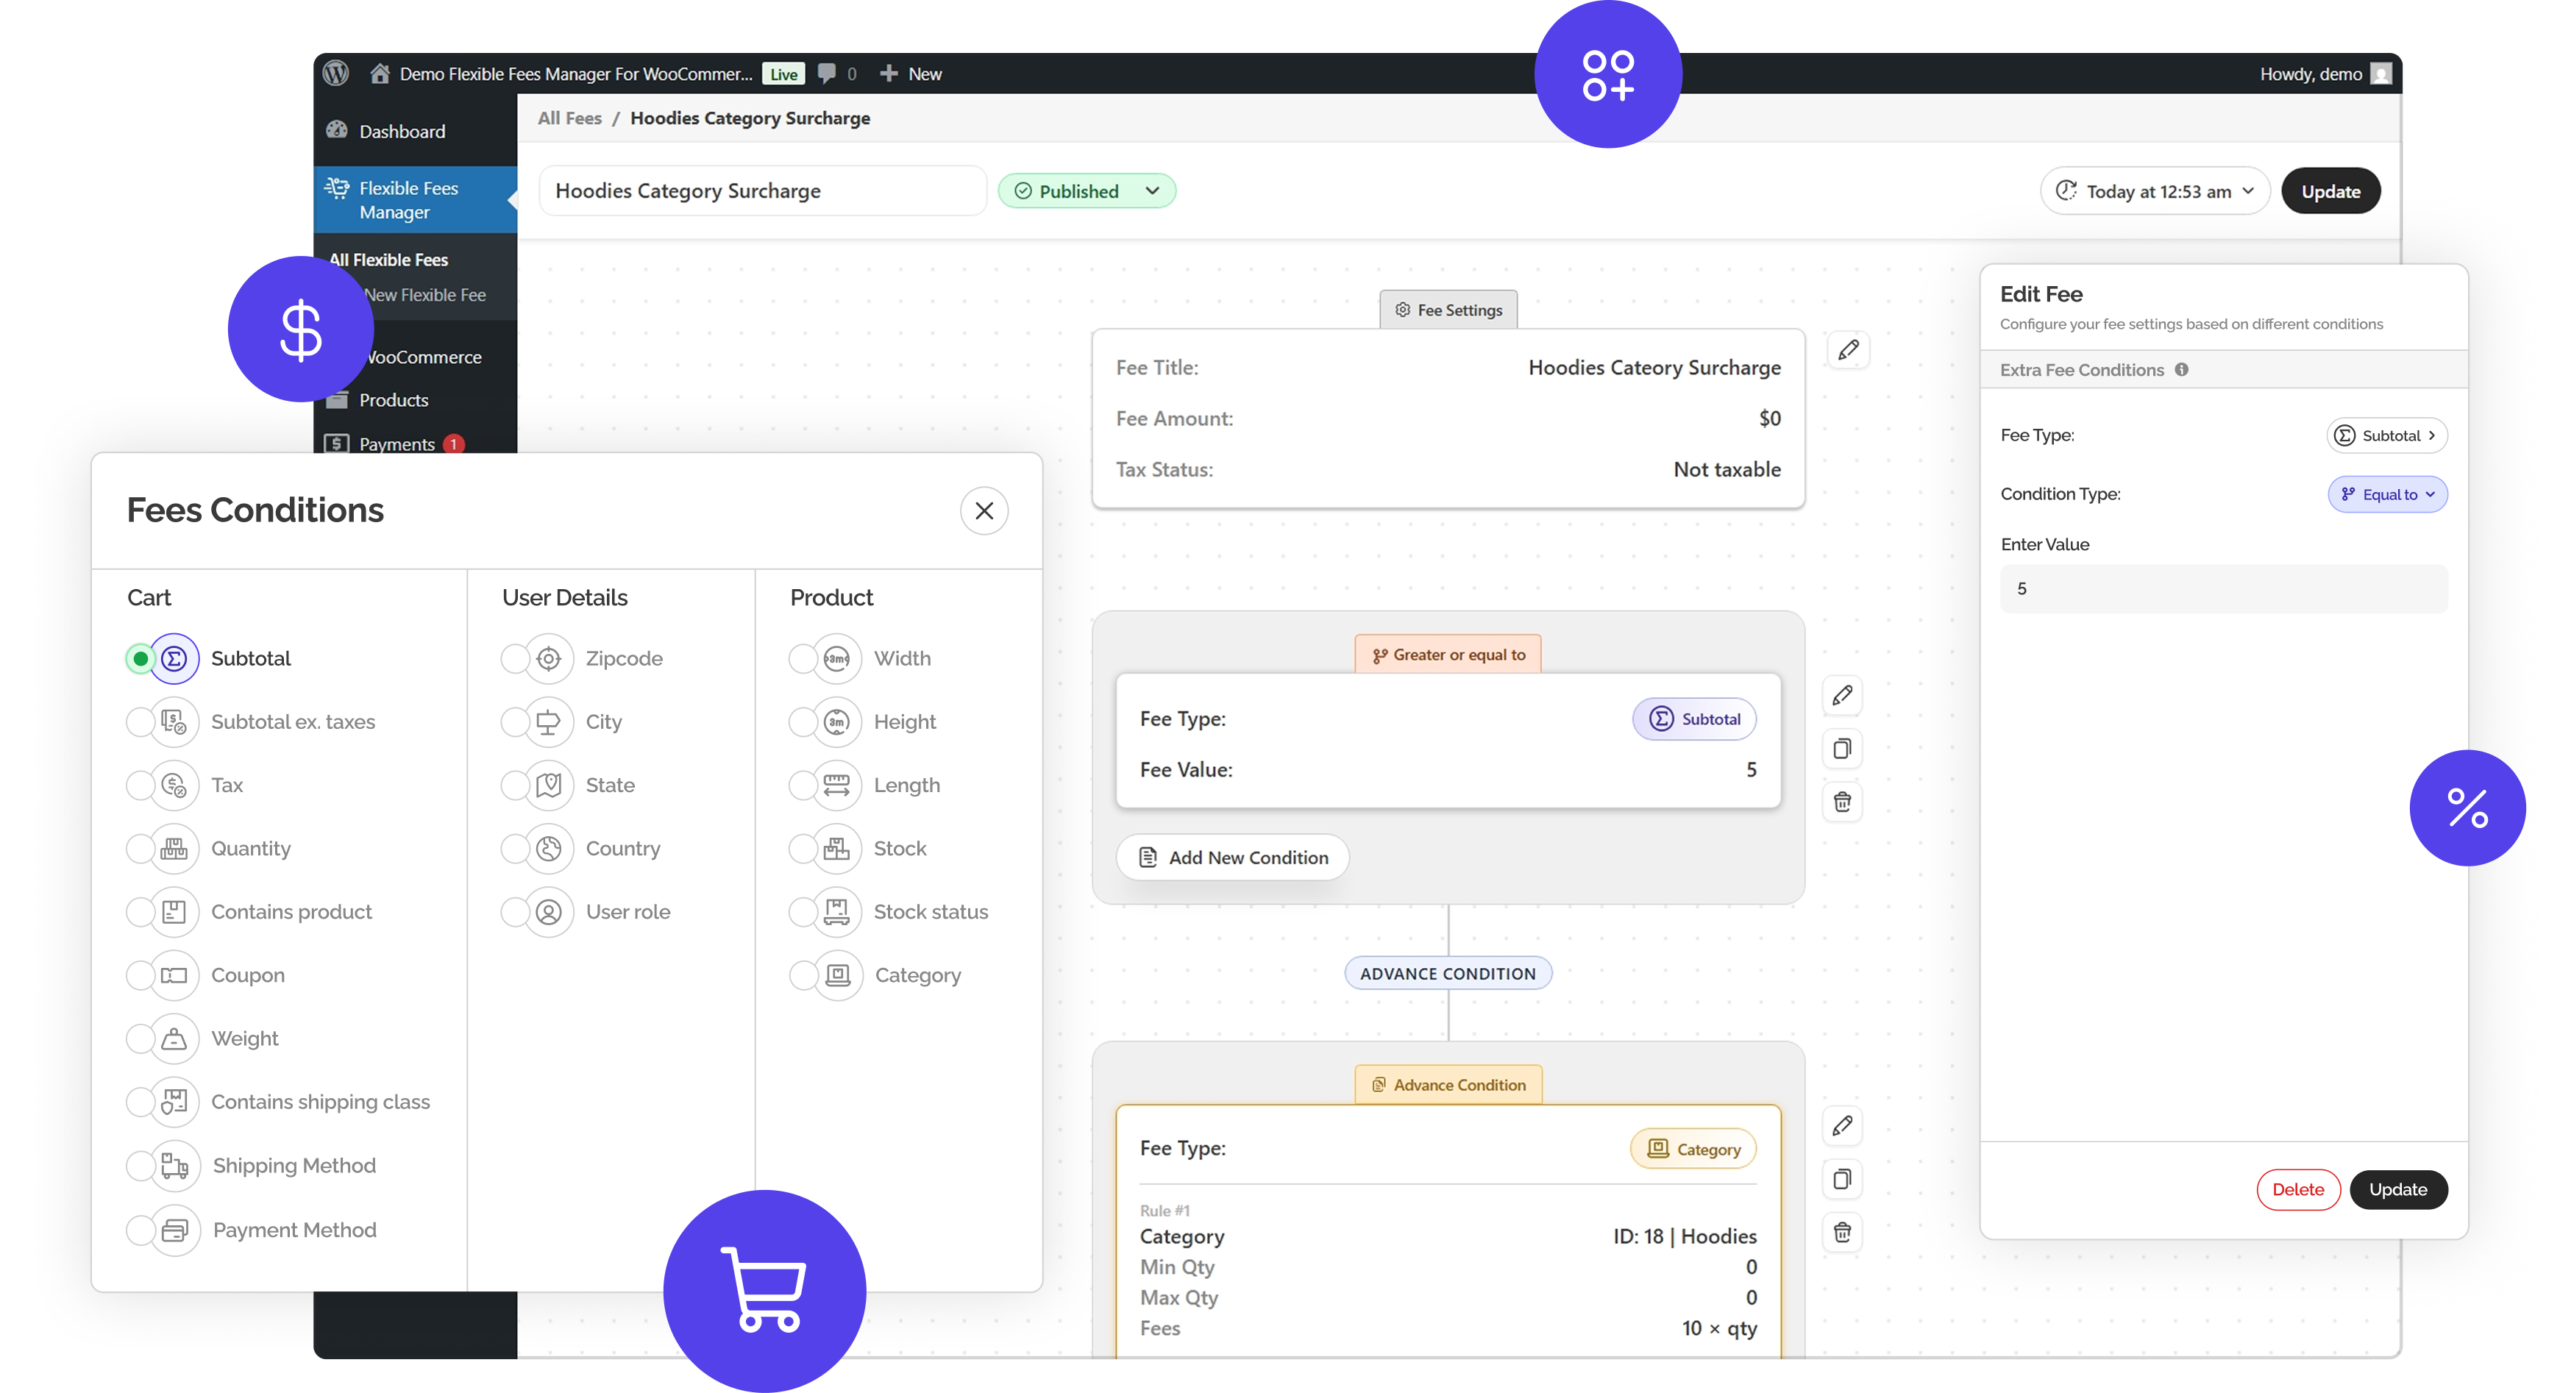This screenshot has width=2560, height=1393.
Task: Select the Zipcode radio option
Action: 514,659
